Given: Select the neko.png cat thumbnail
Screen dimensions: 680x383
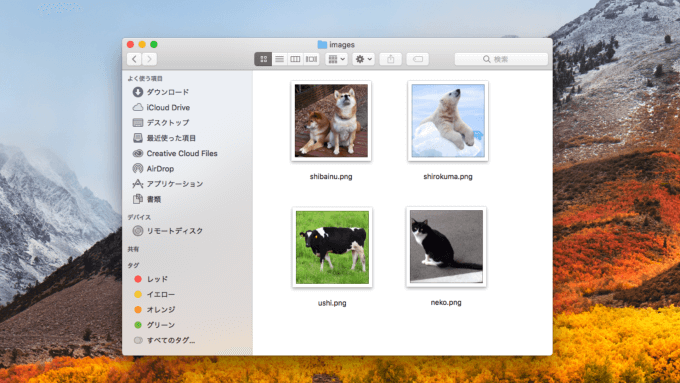Looking at the screenshot, I should click(x=446, y=247).
